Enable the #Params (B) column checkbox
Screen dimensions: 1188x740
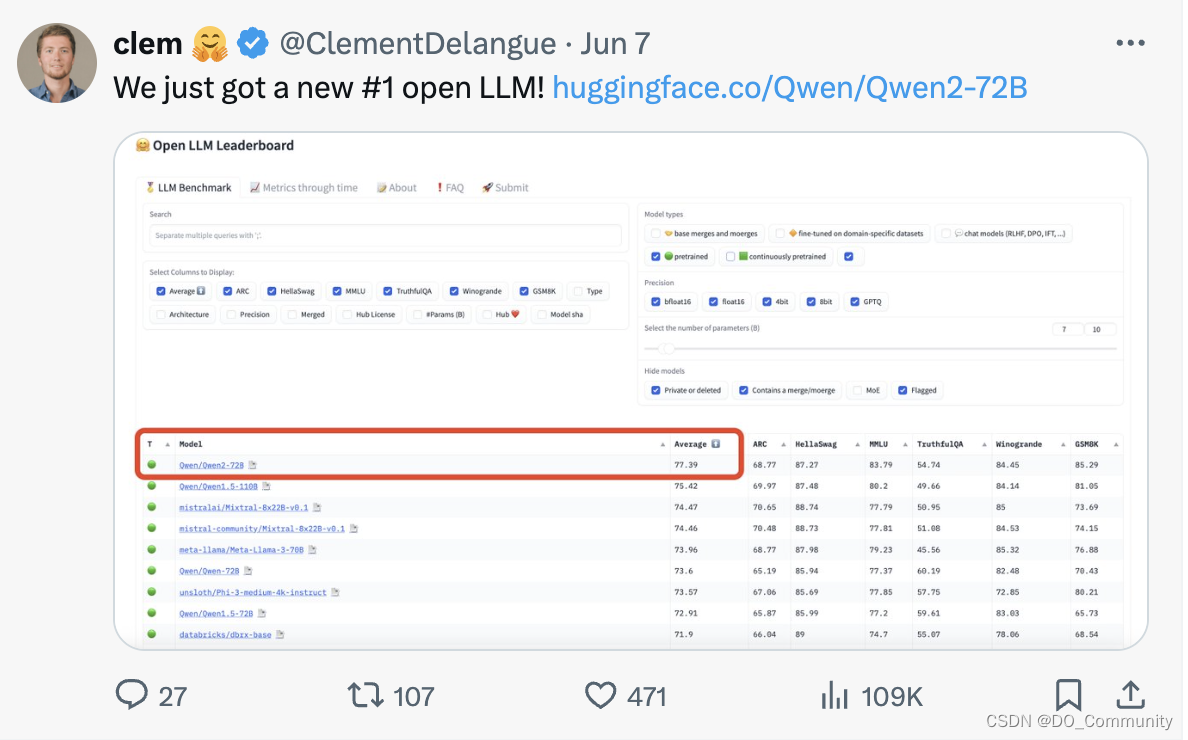coord(417,314)
